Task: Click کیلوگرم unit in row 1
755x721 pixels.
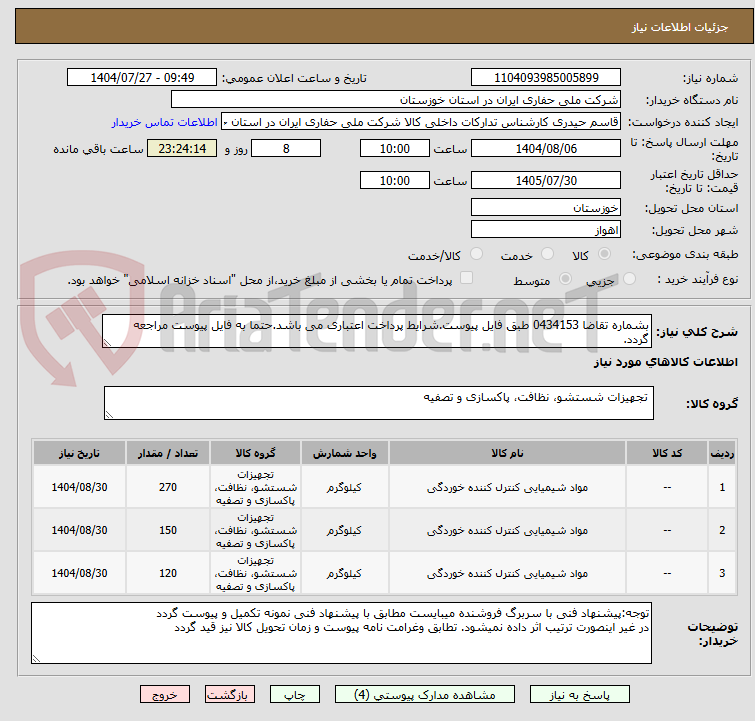Action: click(345, 487)
